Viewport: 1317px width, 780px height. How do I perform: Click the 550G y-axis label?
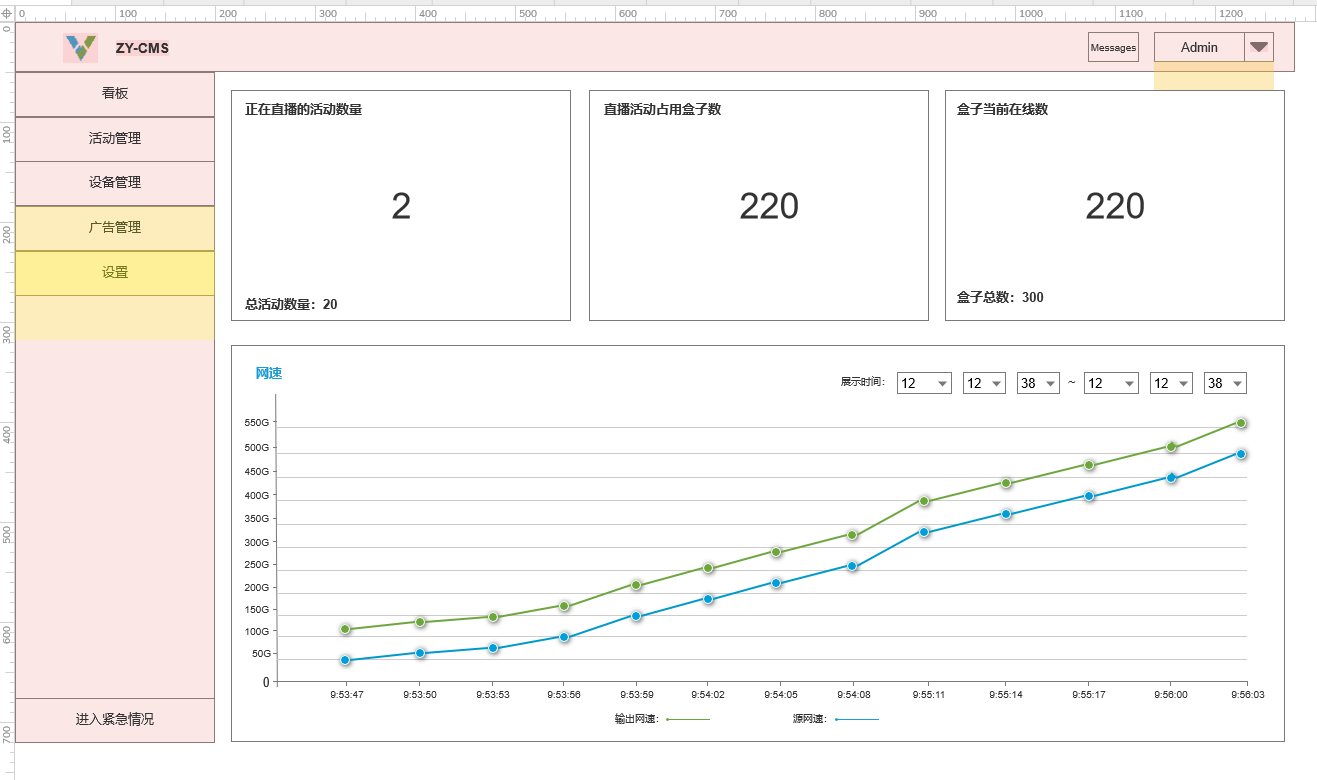tap(257, 423)
